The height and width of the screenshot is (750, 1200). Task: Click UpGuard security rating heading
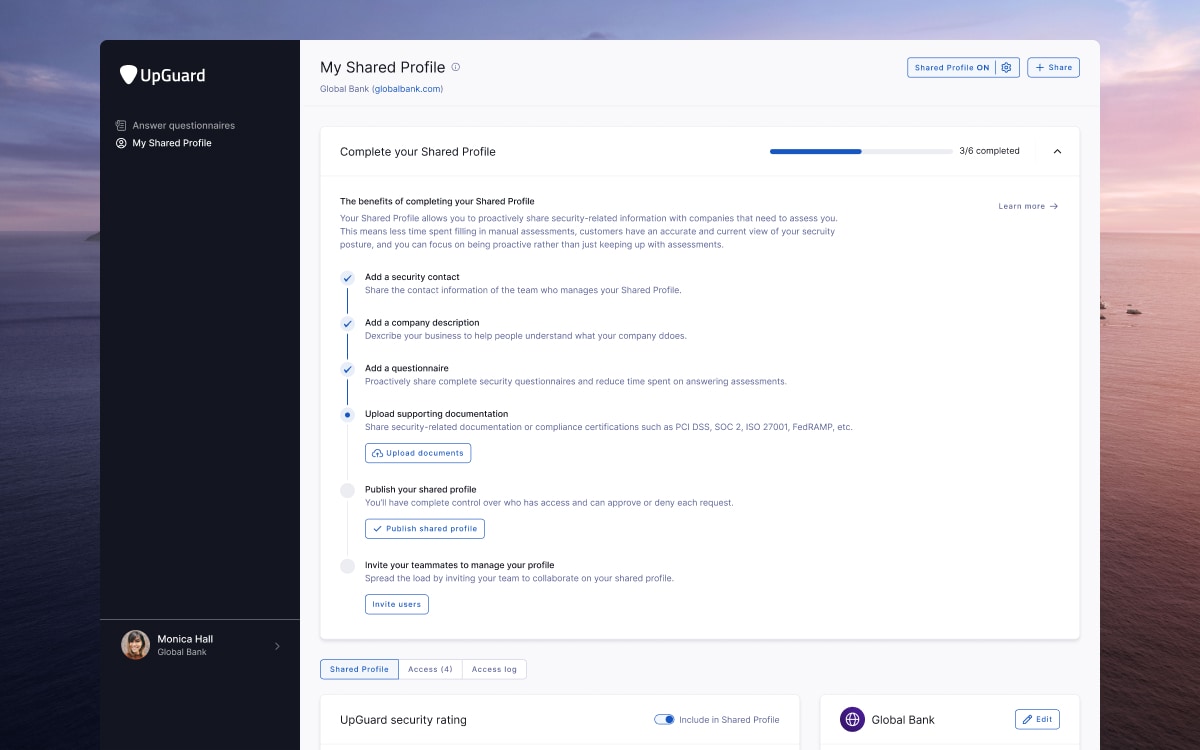(403, 720)
